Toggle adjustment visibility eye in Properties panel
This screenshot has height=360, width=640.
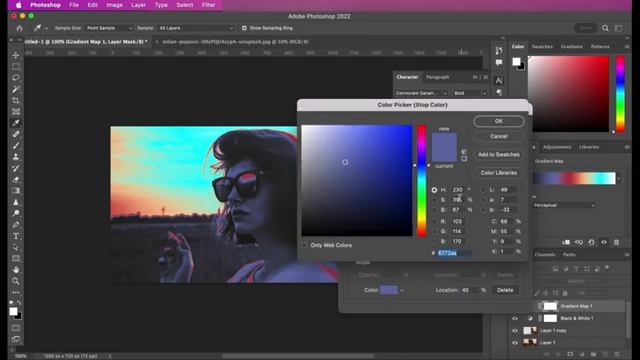pyautogui.click(x=604, y=242)
